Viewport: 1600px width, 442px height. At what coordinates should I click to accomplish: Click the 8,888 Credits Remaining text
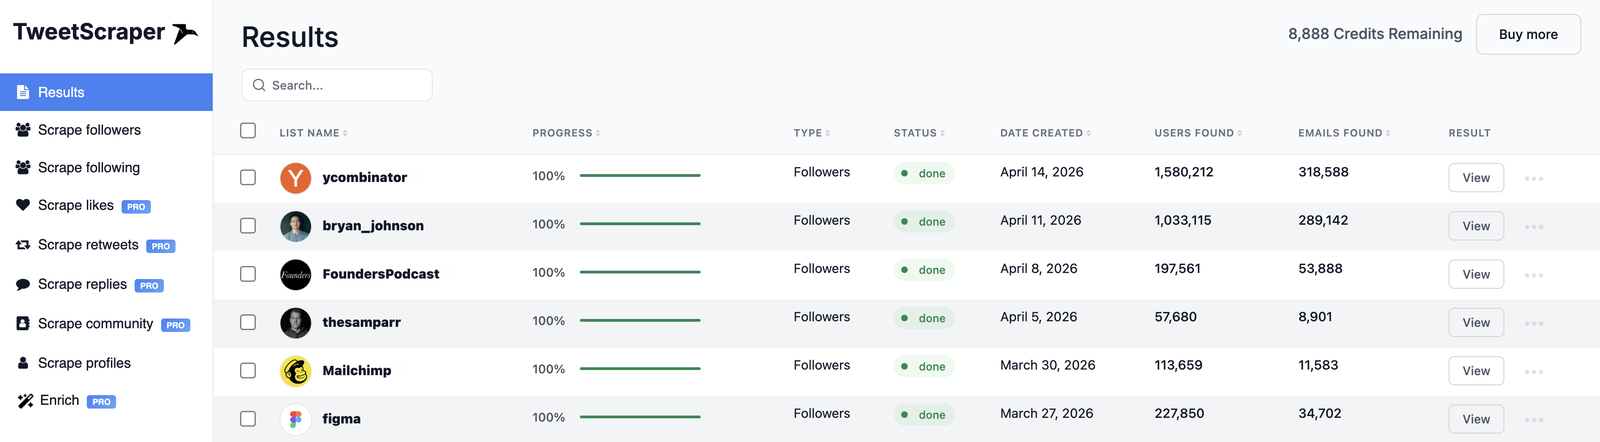pos(1375,34)
